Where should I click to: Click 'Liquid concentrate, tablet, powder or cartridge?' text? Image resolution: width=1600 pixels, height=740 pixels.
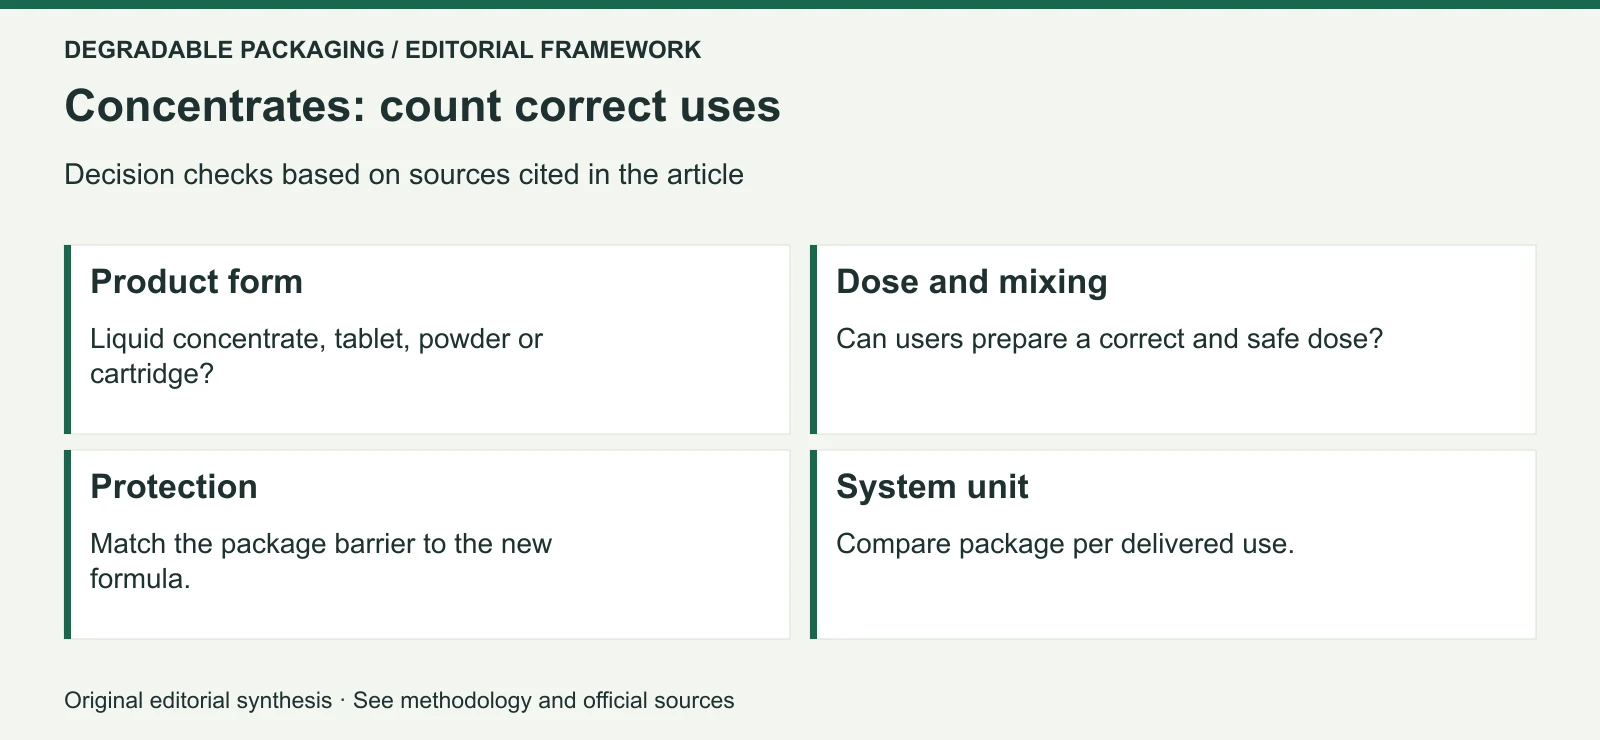click(x=316, y=356)
